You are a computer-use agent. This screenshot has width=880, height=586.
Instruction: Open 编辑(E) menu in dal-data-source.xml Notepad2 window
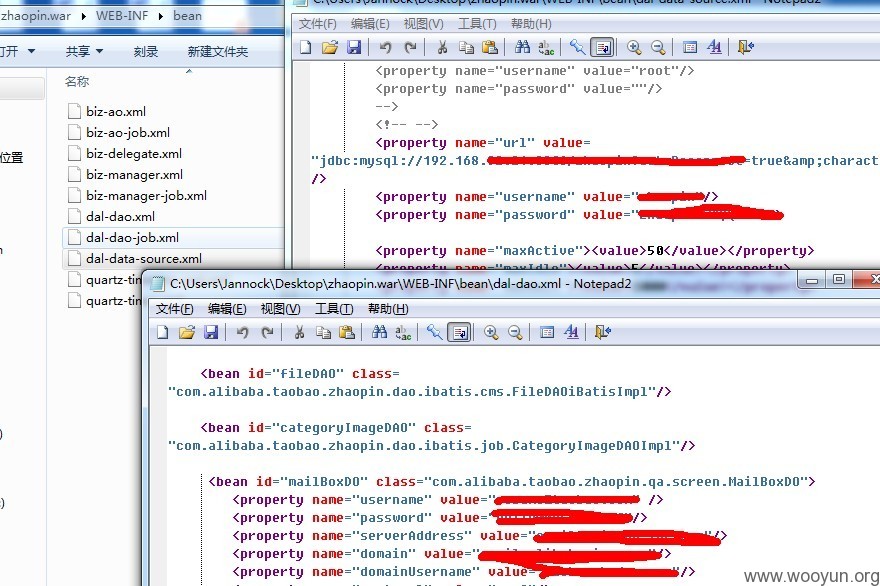coord(370,24)
